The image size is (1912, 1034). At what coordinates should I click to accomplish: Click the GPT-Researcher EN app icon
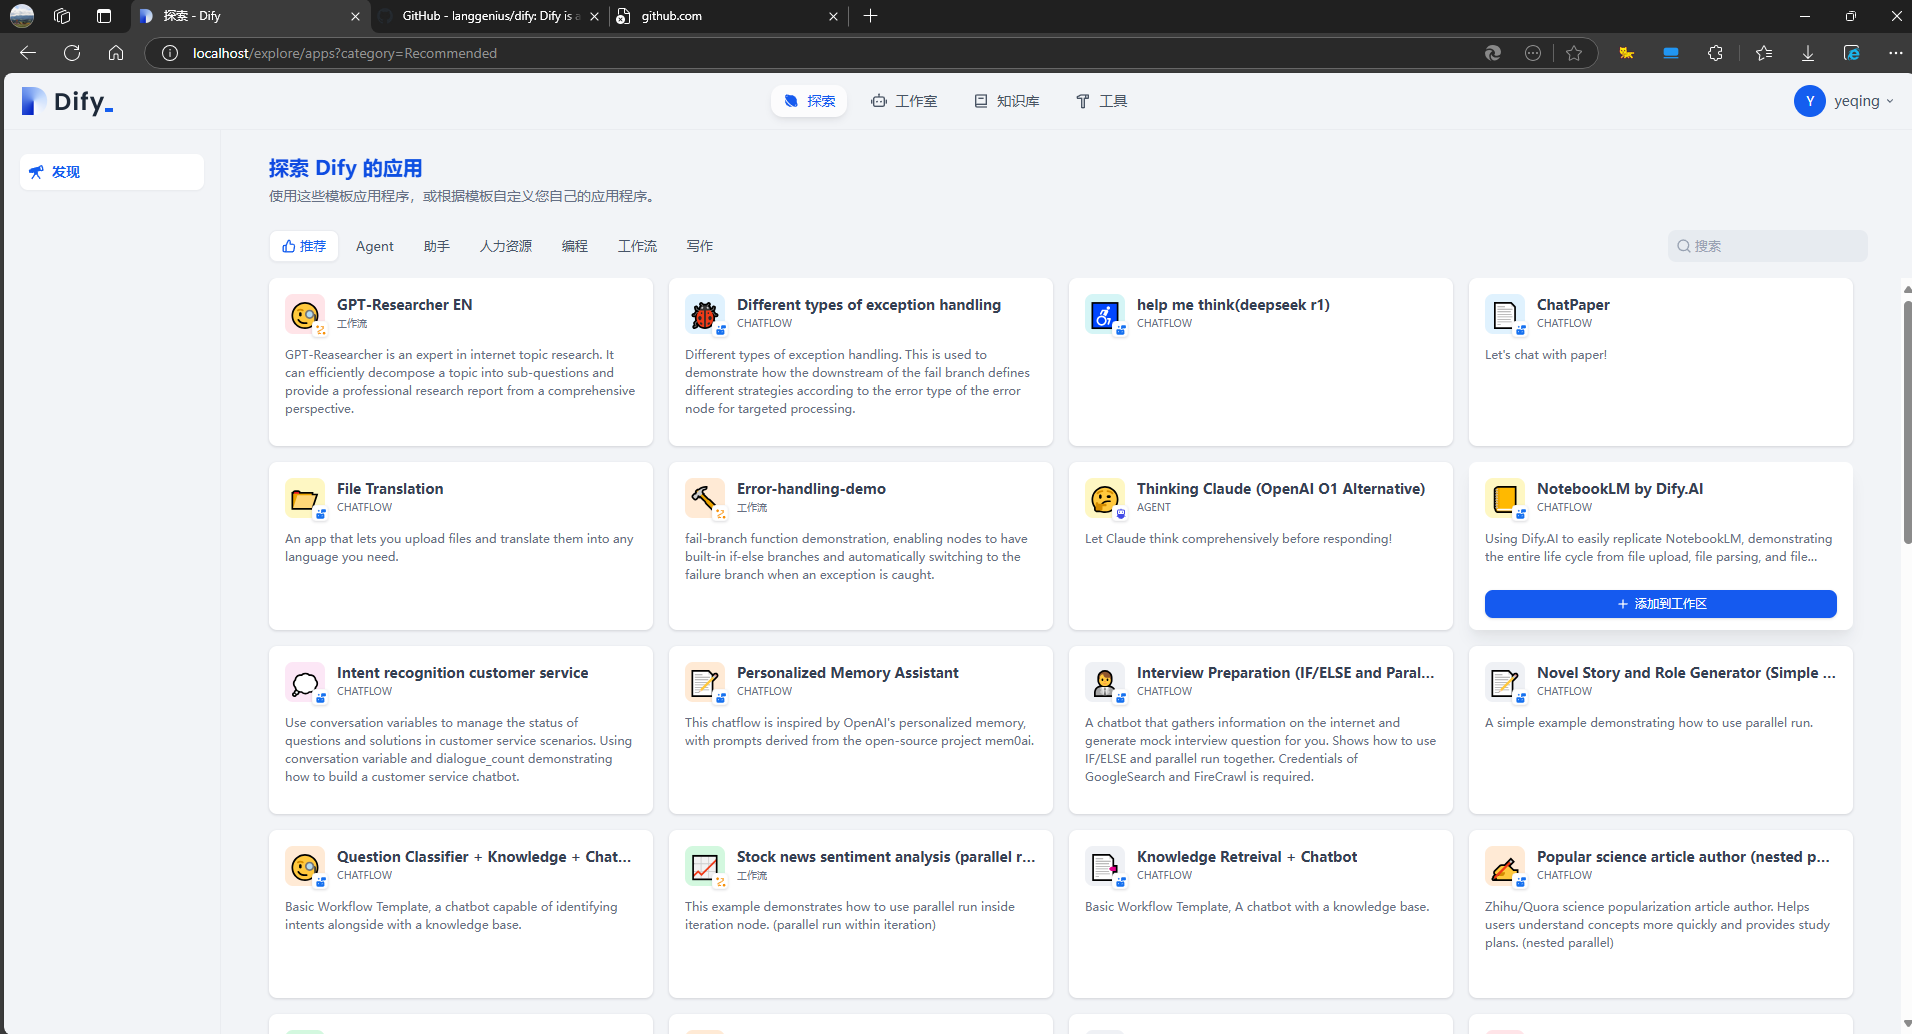click(305, 314)
